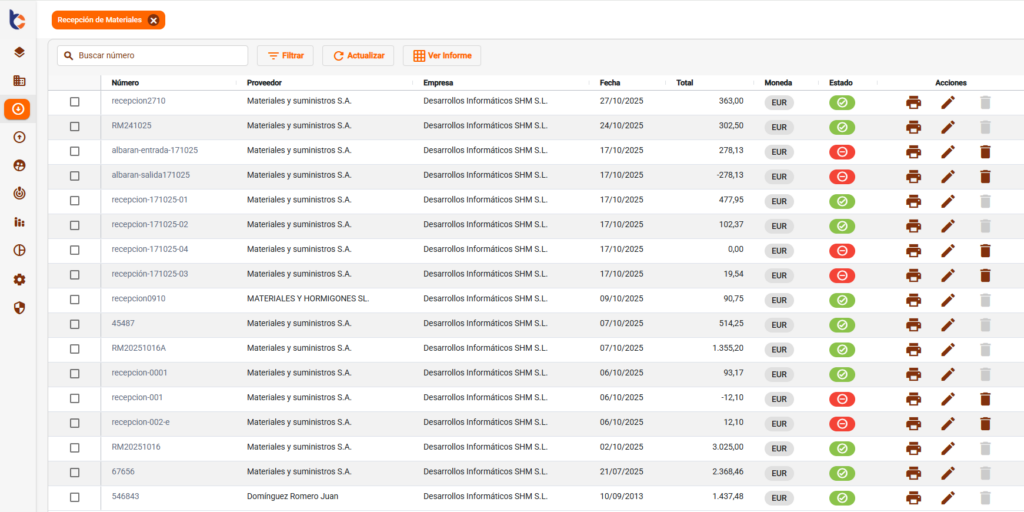Screen dimensions: 1024x512
Task: Sort the list by Proveedor header
Action: click(x=264, y=82)
